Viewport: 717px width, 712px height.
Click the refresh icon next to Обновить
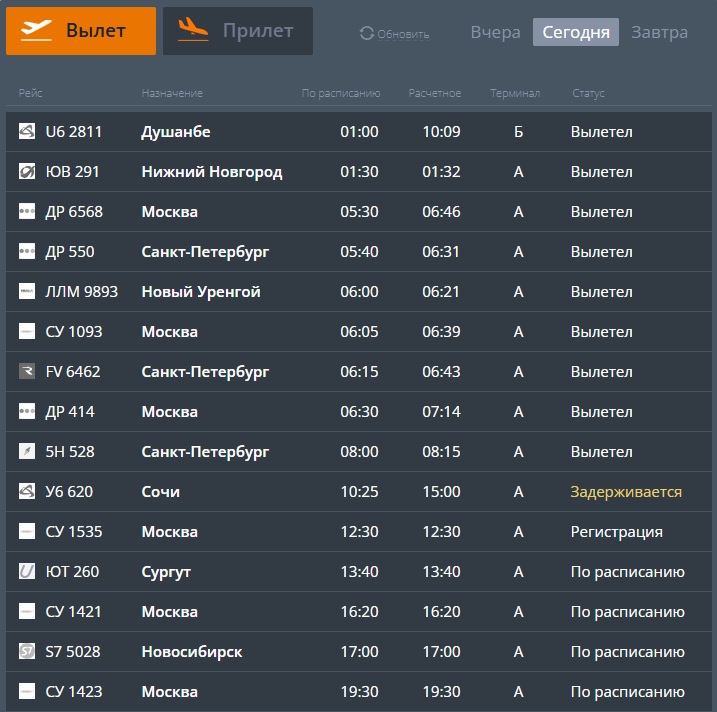coord(366,34)
